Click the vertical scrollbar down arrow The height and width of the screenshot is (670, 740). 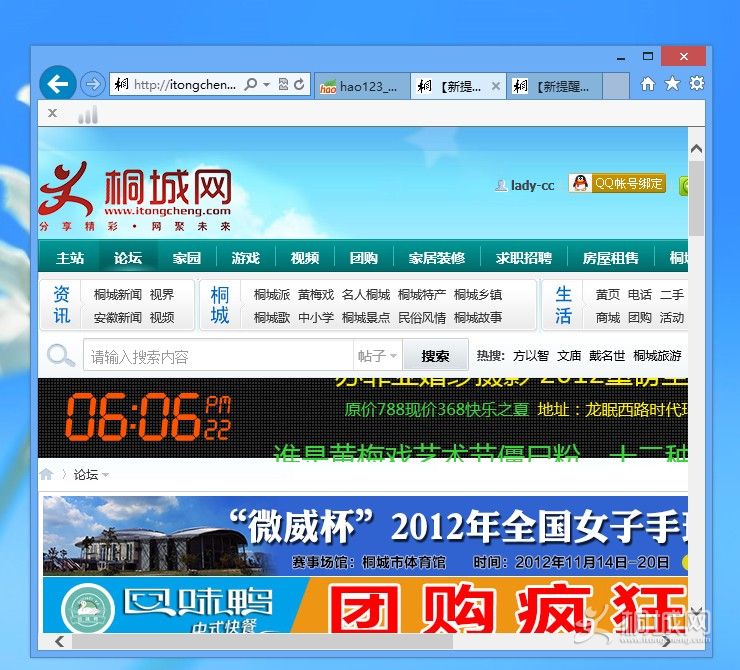[x=696, y=611]
